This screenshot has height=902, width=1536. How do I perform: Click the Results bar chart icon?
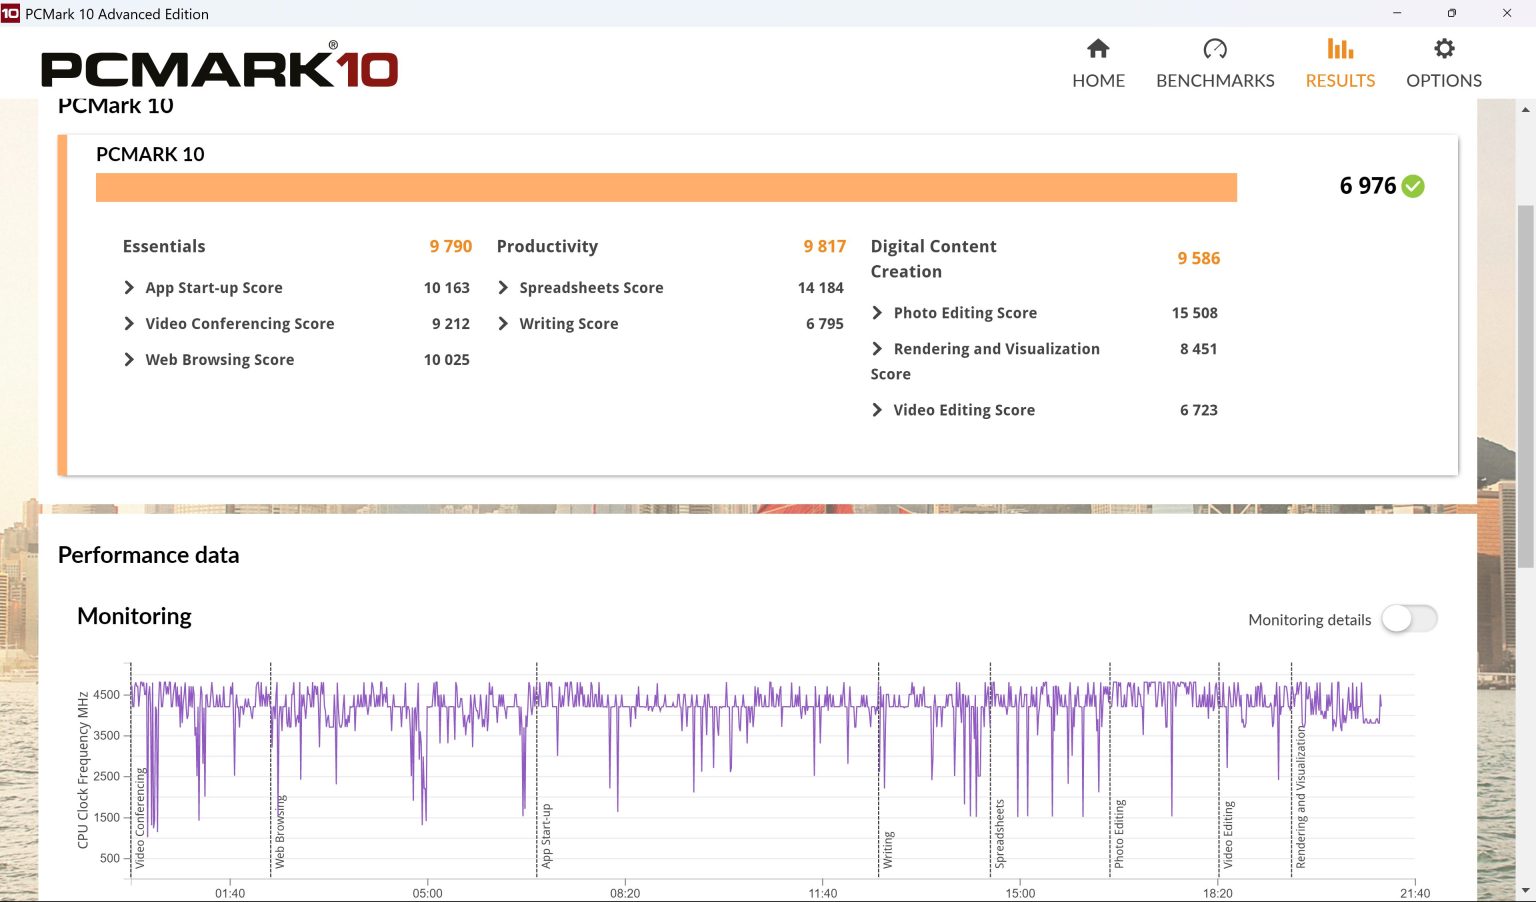click(1340, 49)
